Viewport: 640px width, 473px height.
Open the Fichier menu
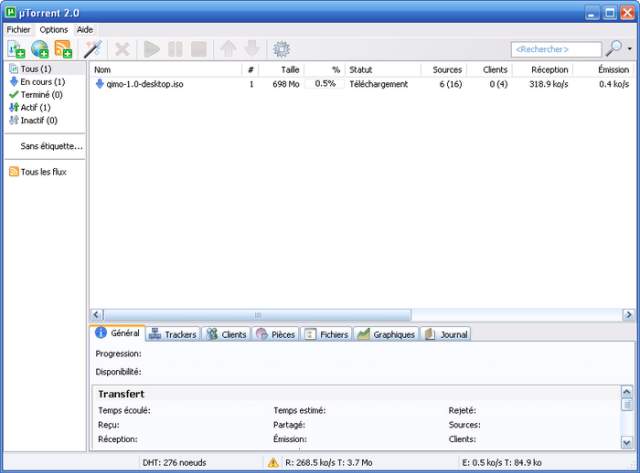click(19, 30)
